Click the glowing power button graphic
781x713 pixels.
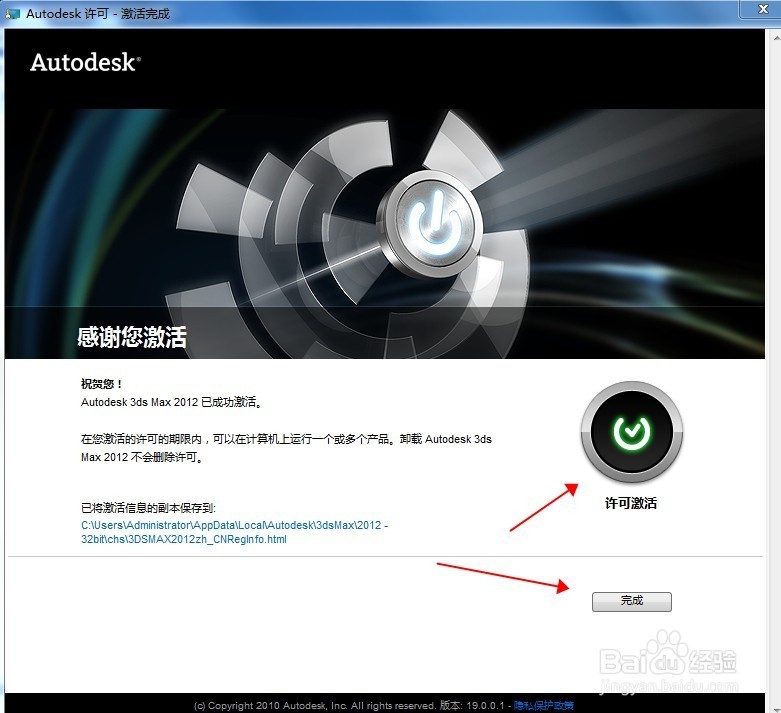[431, 223]
